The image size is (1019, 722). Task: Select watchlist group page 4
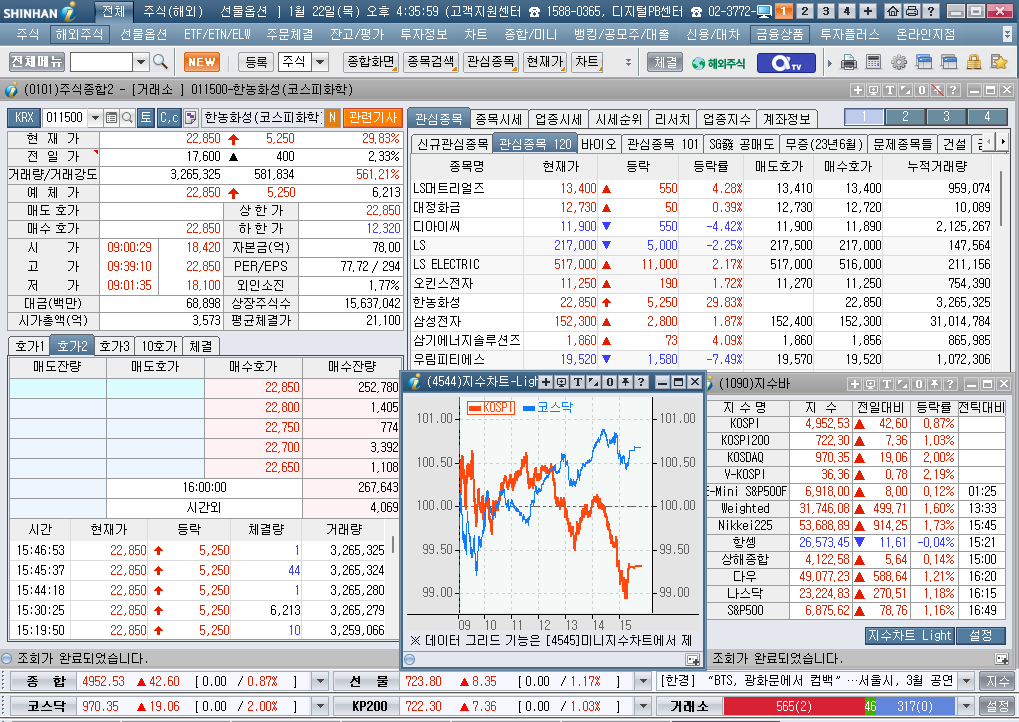987,117
